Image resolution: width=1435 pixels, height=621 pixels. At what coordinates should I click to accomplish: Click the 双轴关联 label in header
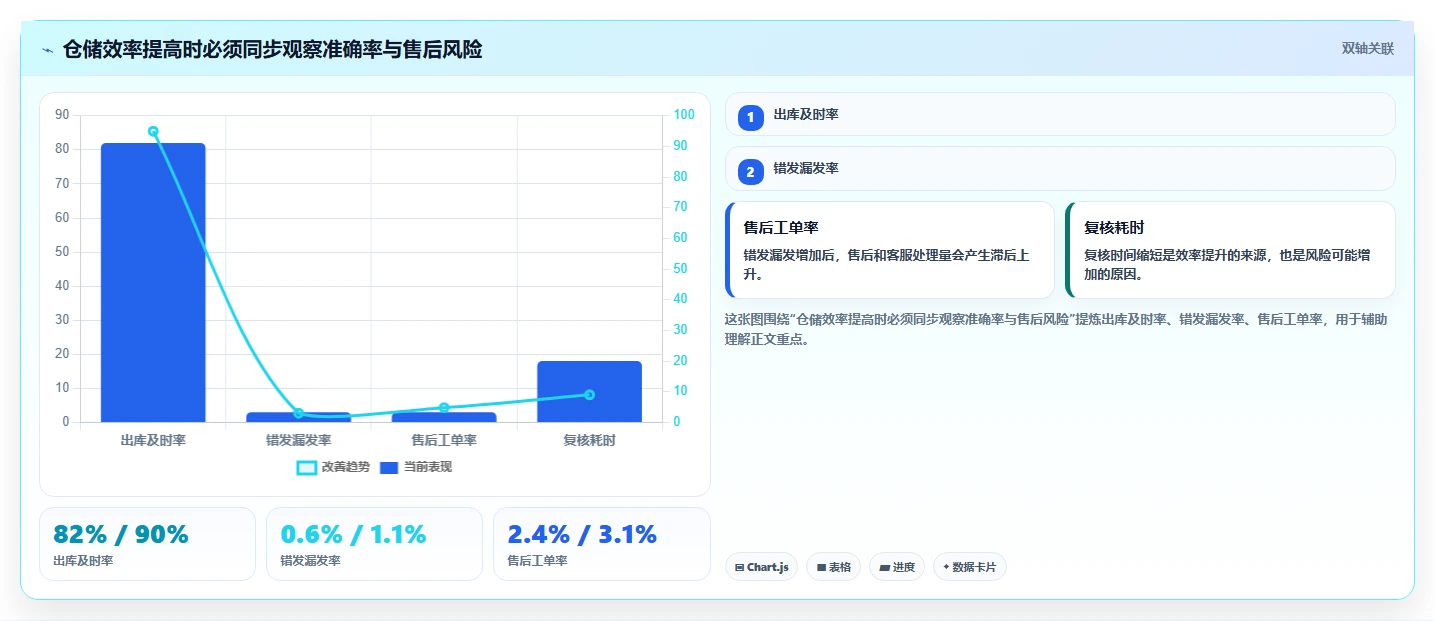click(1367, 49)
